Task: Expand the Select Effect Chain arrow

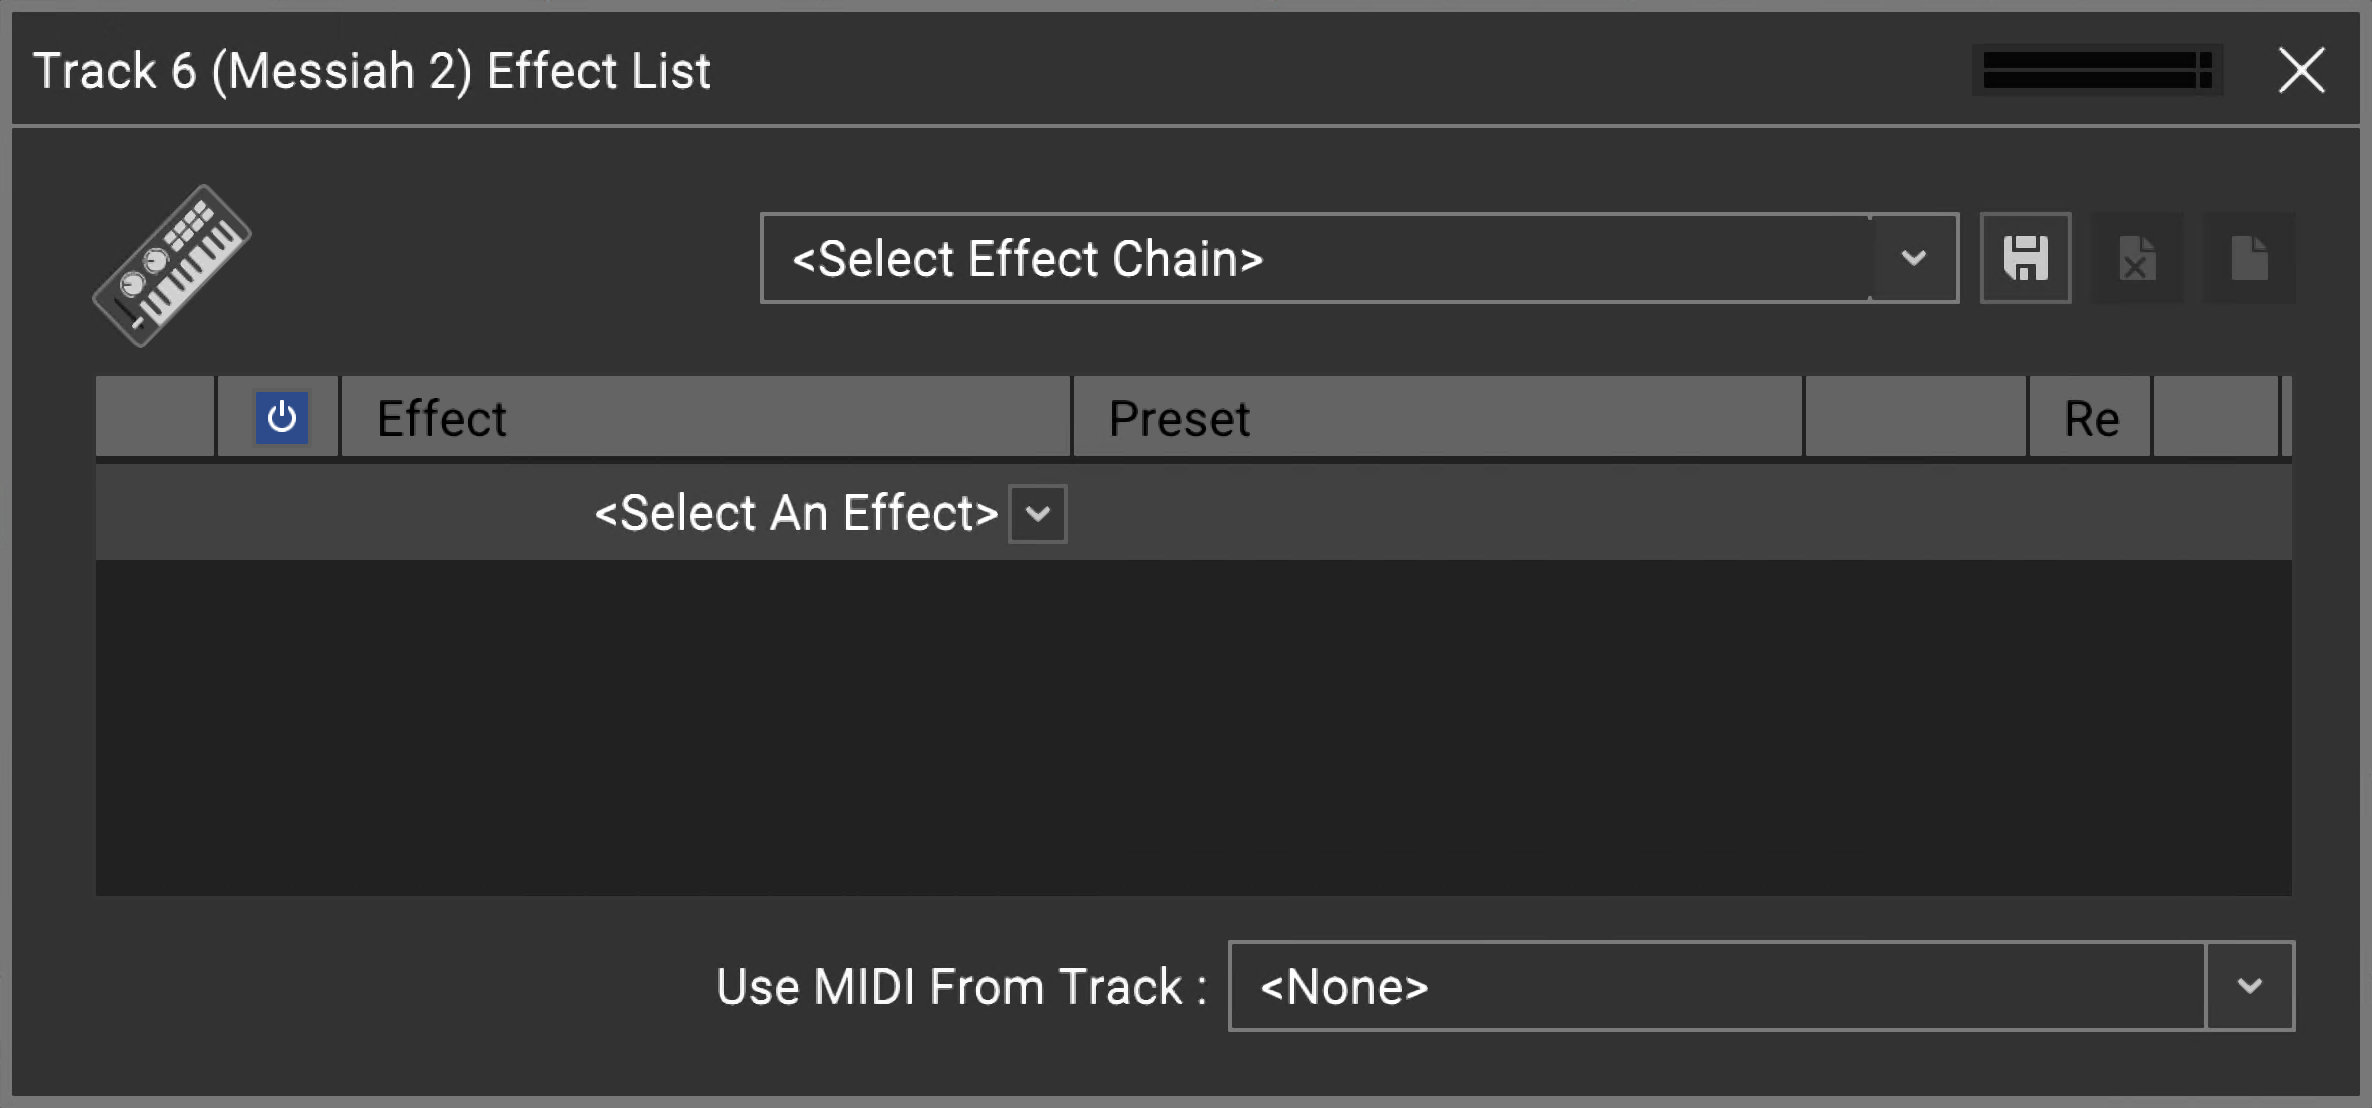Action: point(1913,258)
